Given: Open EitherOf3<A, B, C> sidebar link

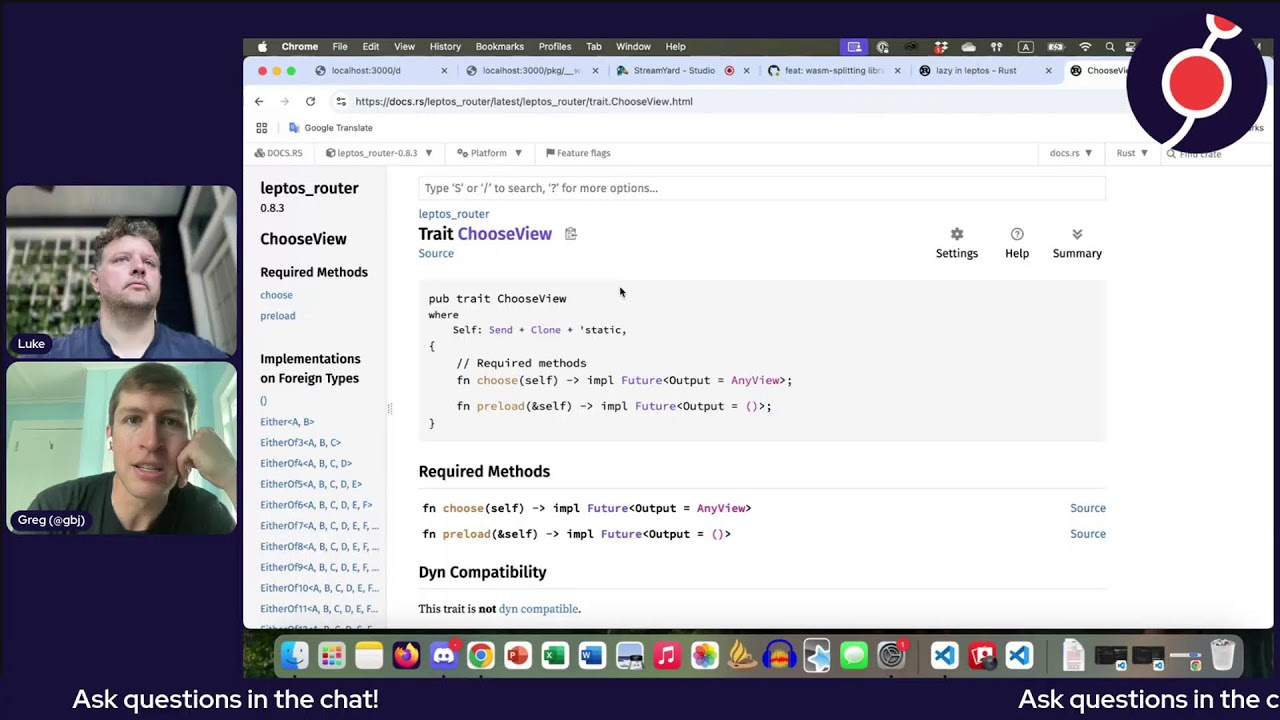Looking at the screenshot, I should pyautogui.click(x=300, y=443).
